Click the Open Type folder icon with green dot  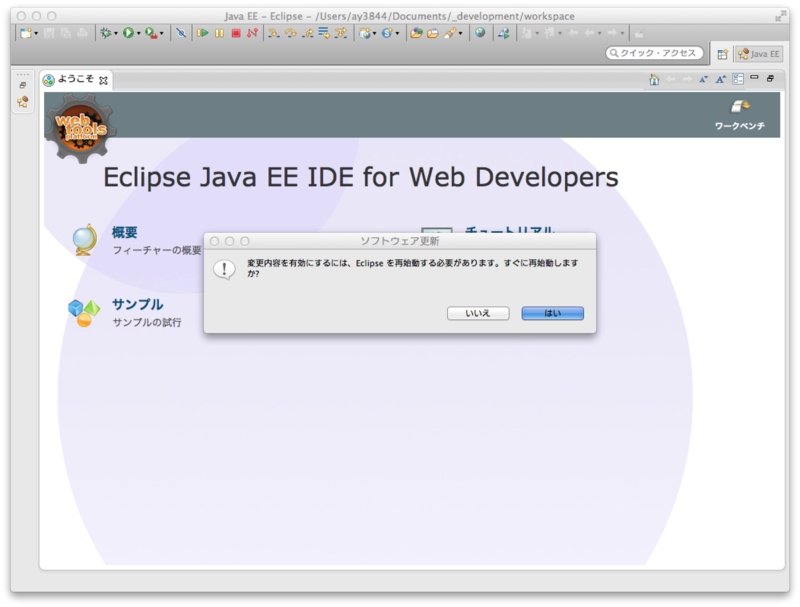click(x=416, y=33)
